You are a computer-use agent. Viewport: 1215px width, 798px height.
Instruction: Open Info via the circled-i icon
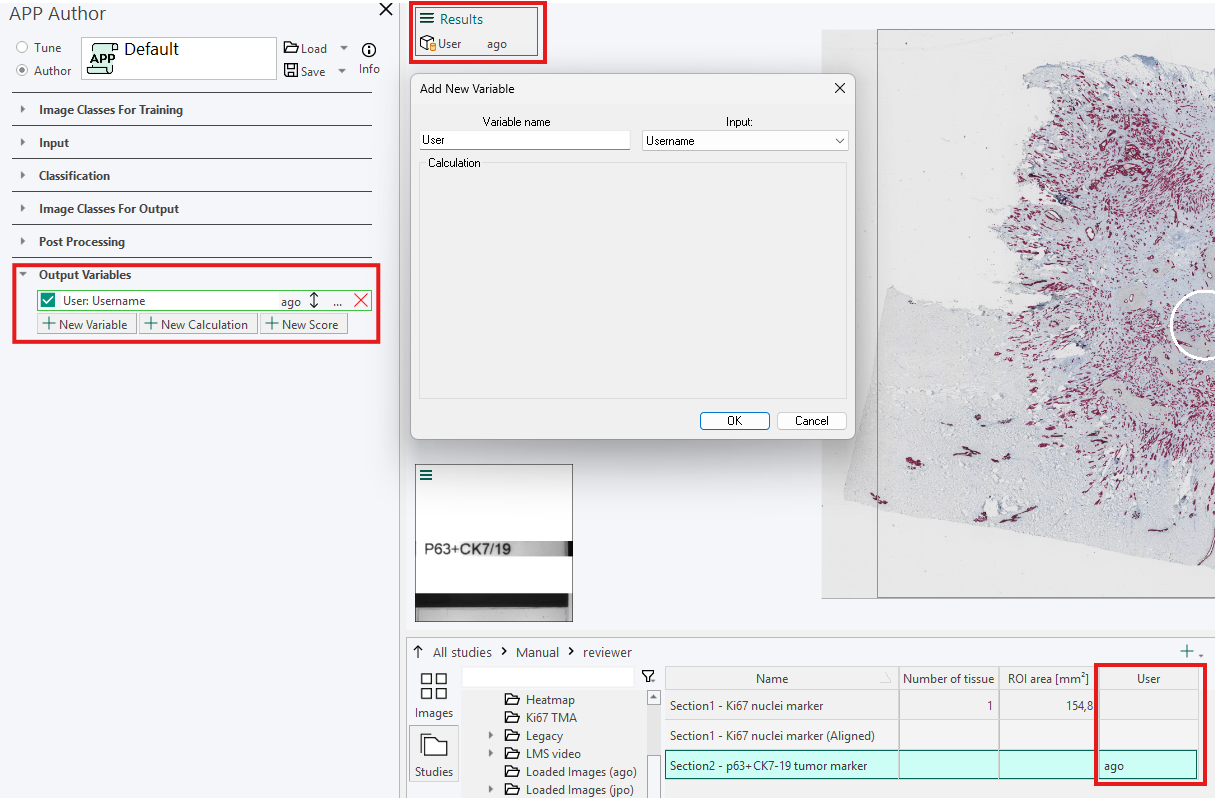pos(369,48)
